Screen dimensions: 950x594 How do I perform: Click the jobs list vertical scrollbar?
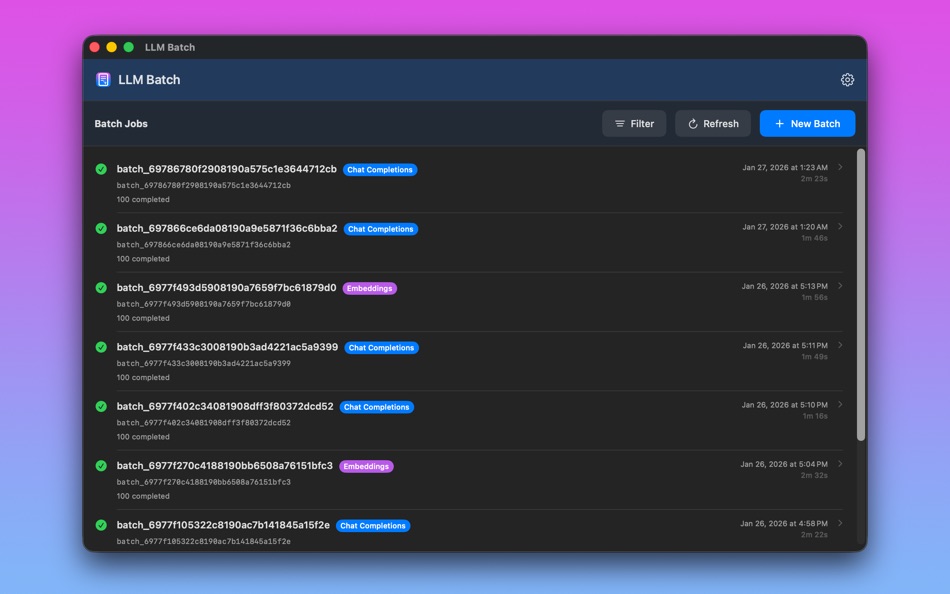point(860,295)
